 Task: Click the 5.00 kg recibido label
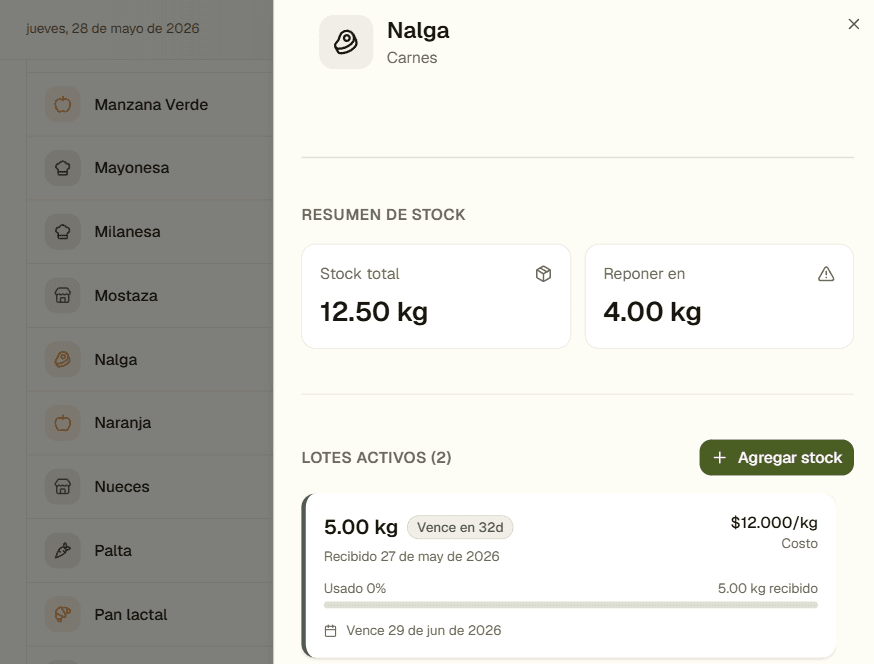point(768,588)
